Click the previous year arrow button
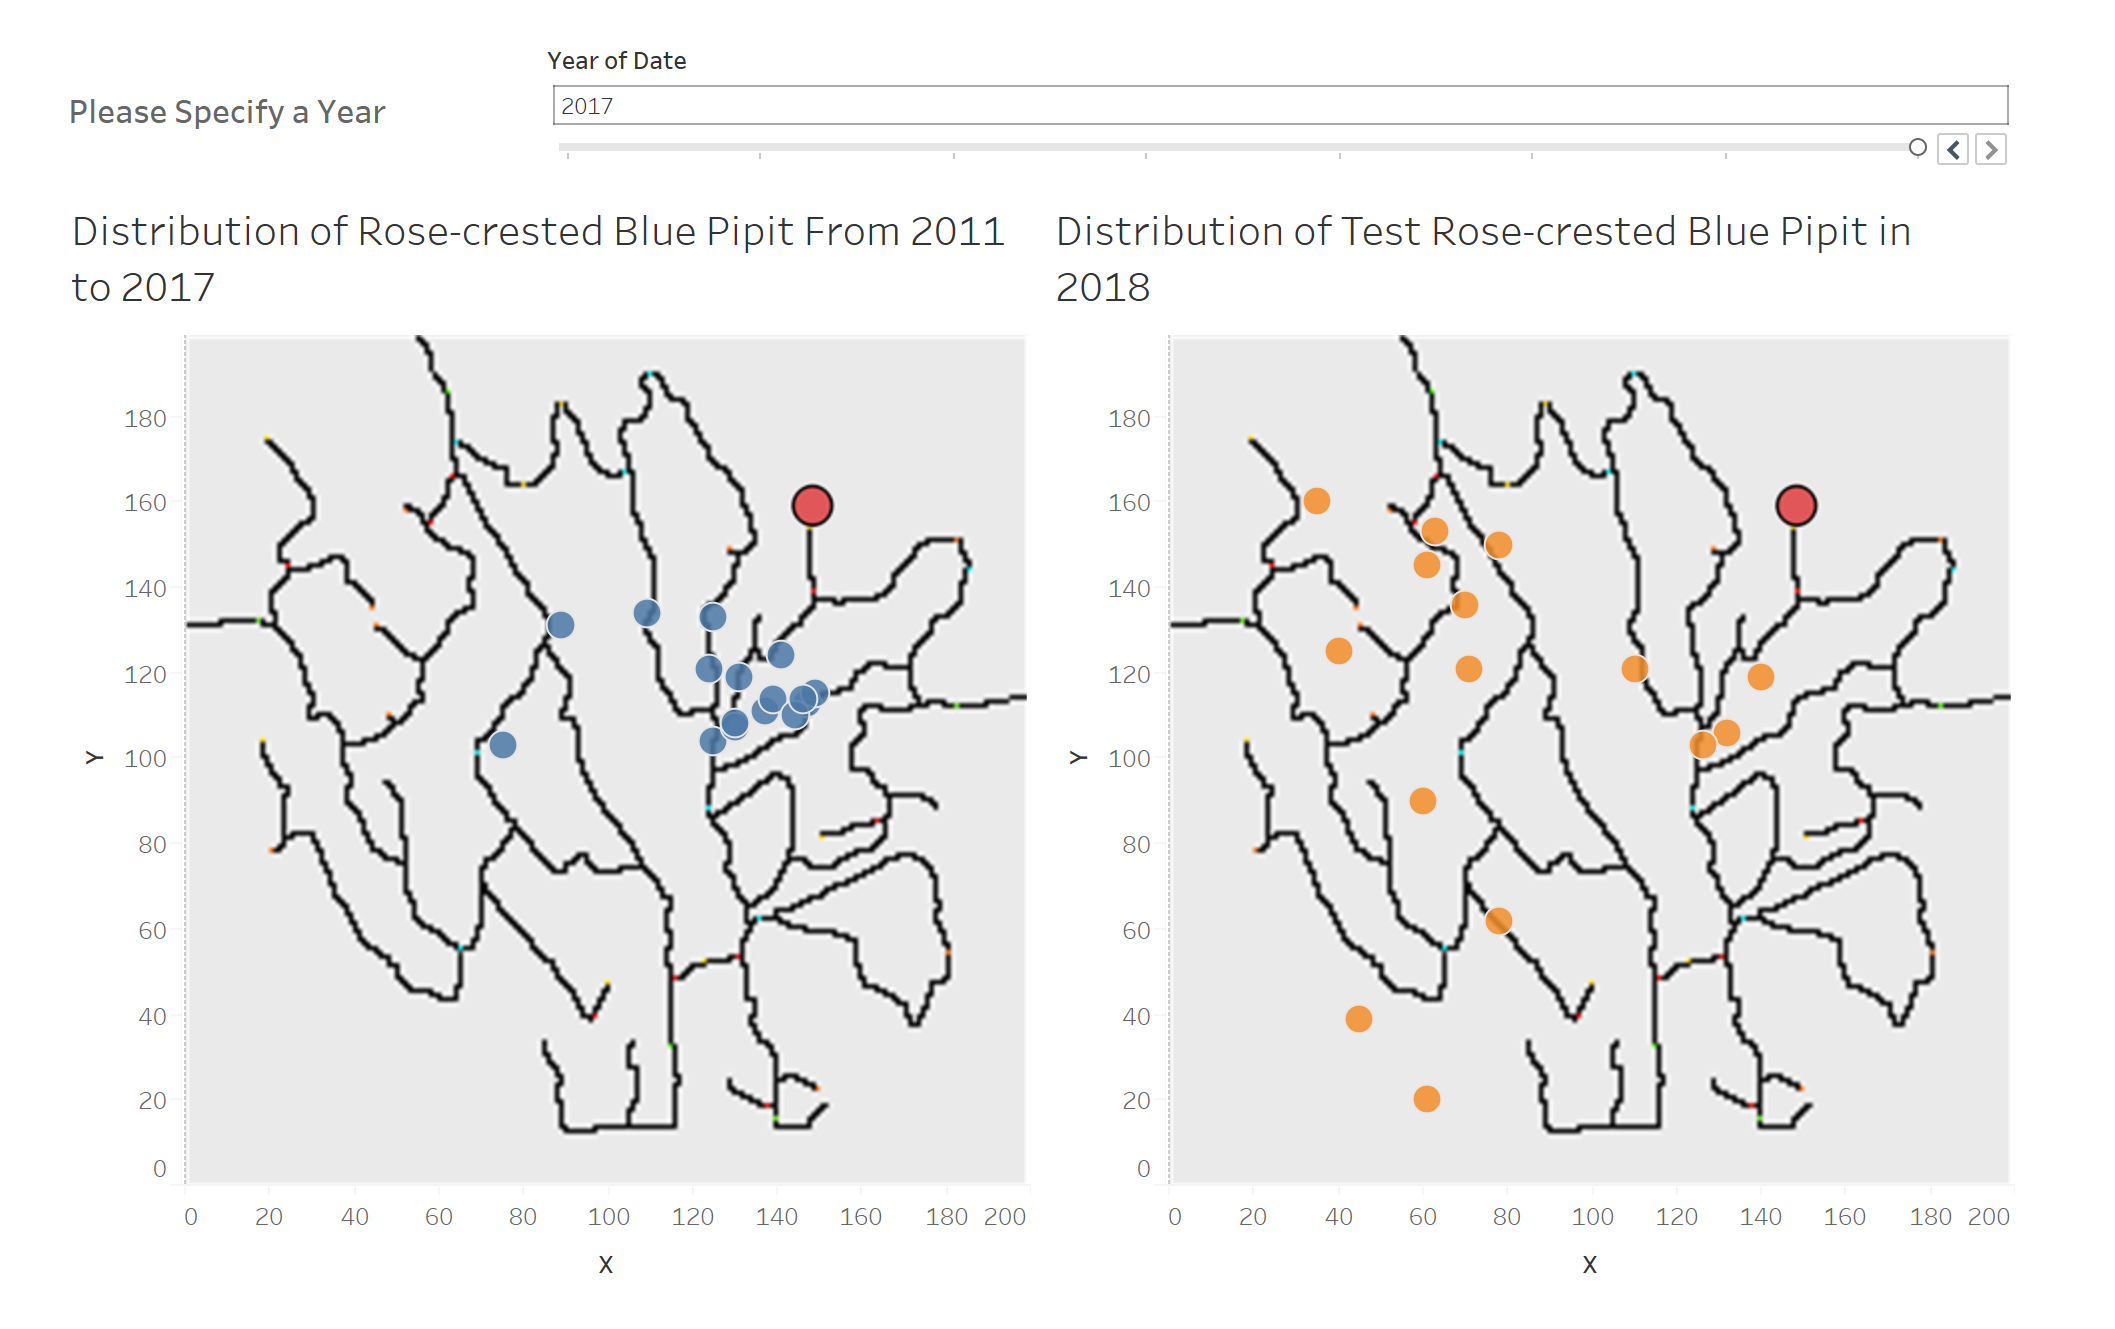Viewport: 2115px width, 1329px height. 1952,150
